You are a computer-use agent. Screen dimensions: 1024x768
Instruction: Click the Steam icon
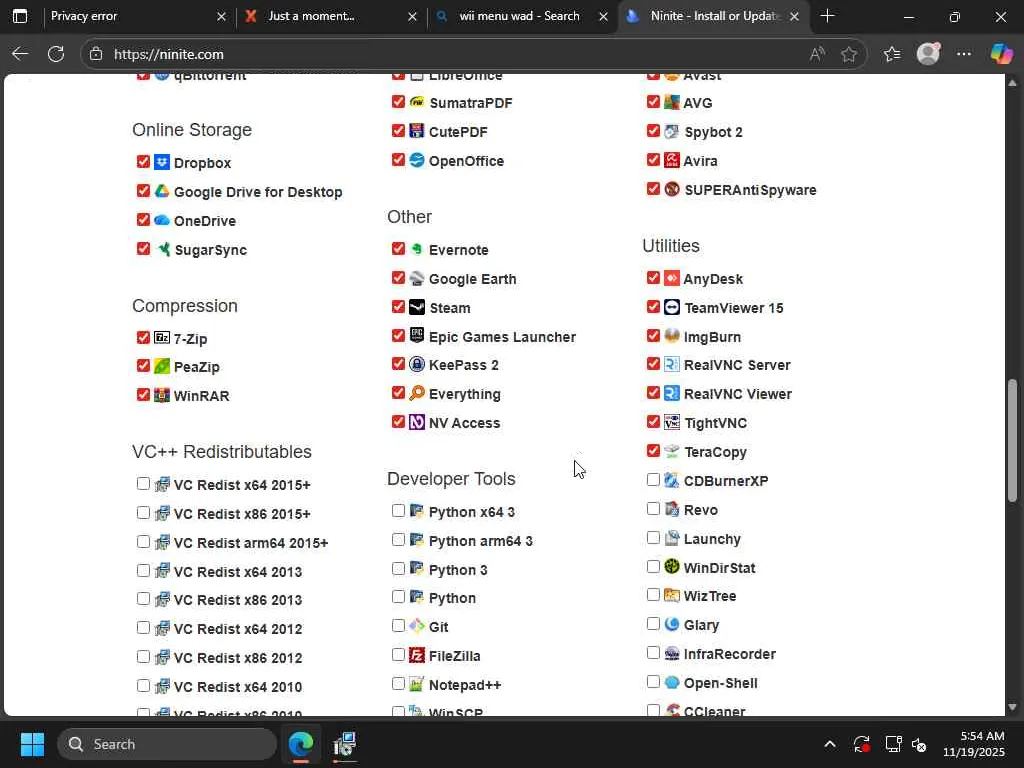(x=417, y=307)
